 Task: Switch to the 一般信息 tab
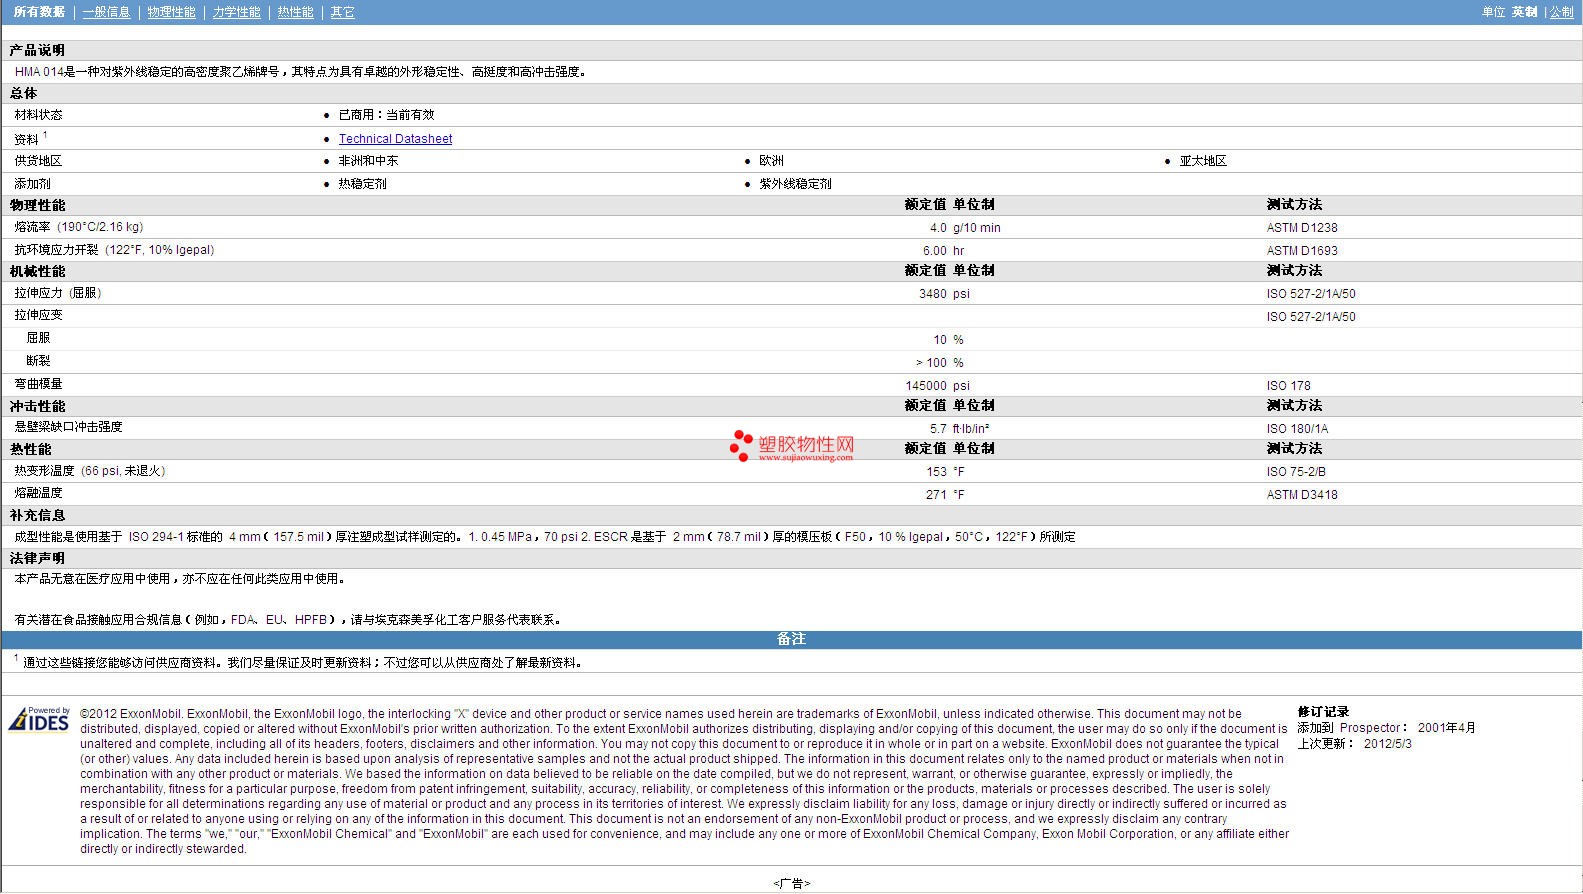107,12
